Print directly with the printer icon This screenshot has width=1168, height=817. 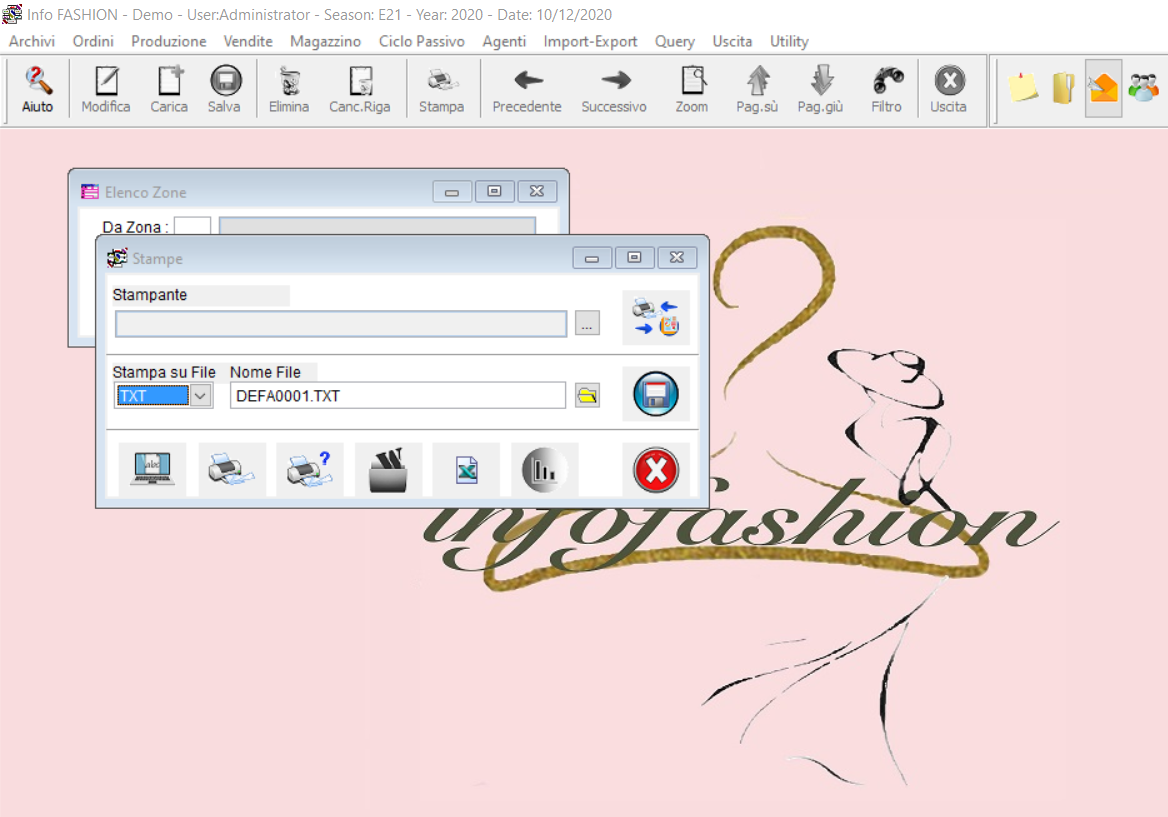232,469
